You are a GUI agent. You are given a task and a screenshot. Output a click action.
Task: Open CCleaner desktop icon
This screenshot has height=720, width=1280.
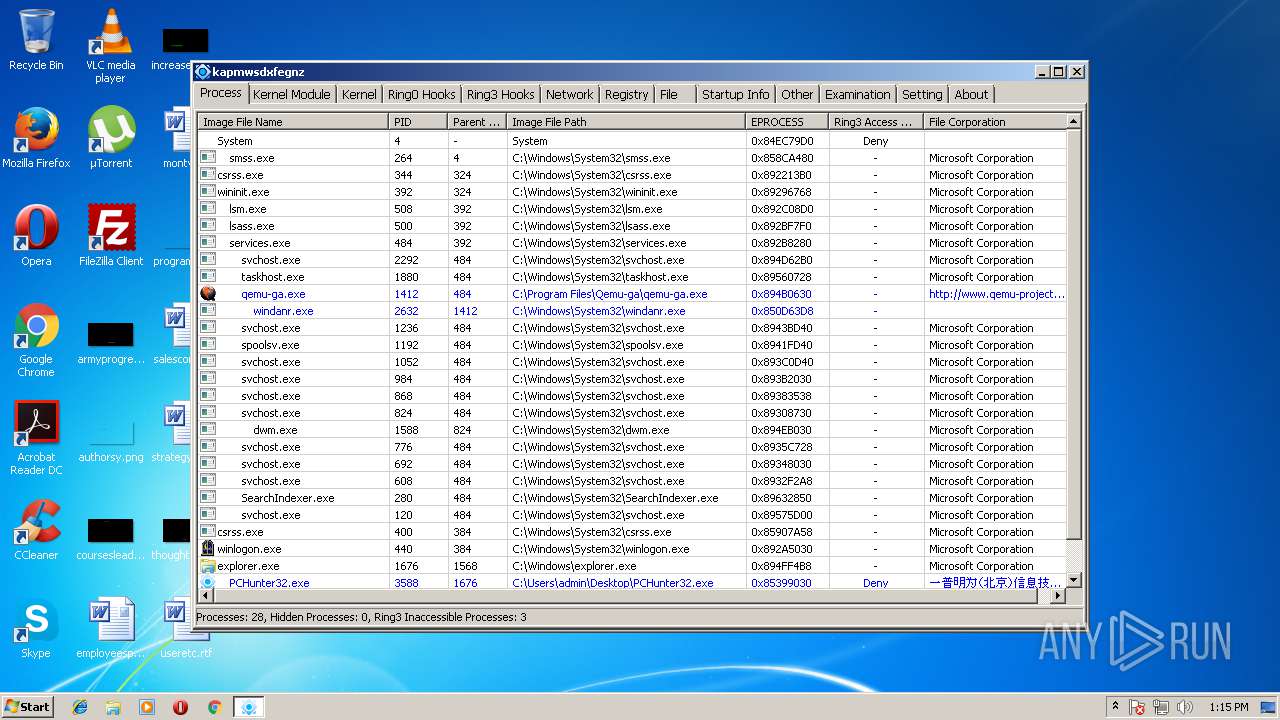pyautogui.click(x=36, y=530)
